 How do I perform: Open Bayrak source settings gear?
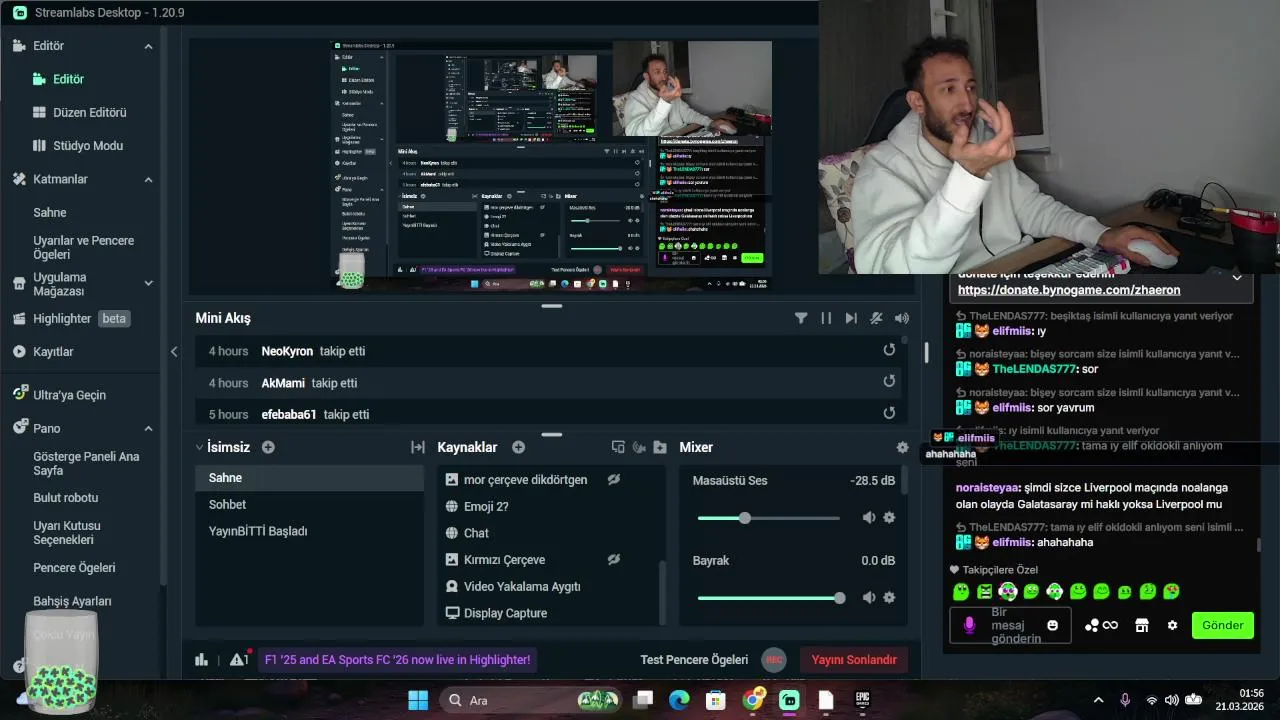[889, 597]
